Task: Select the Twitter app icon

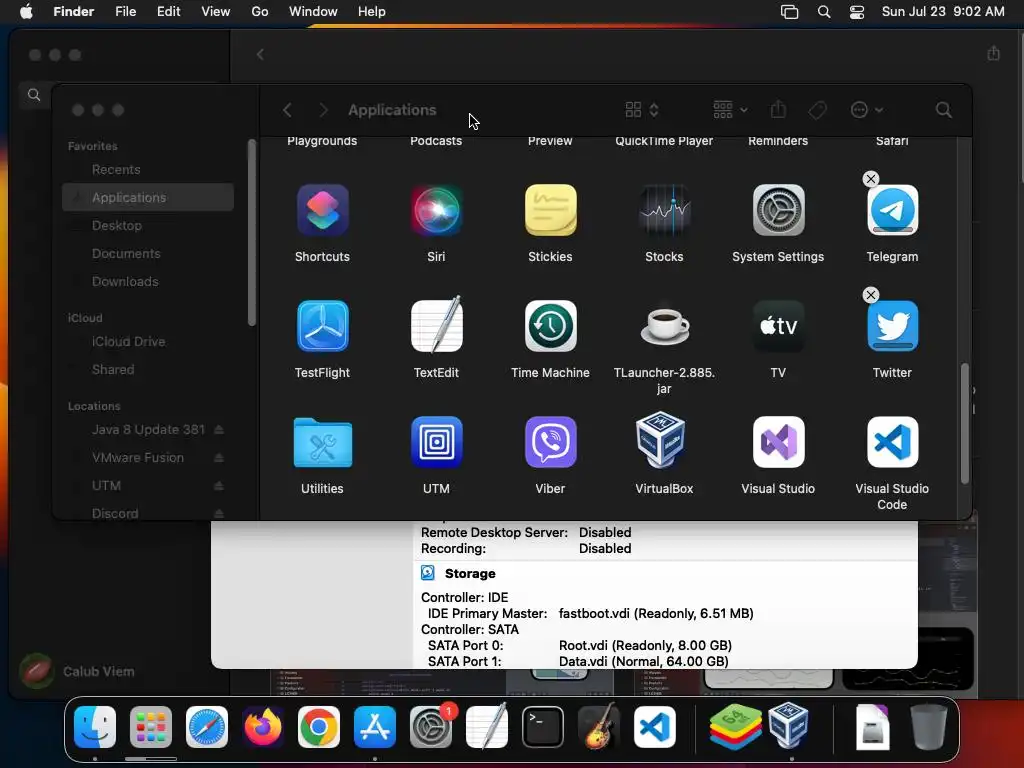Action: (x=892, y=326)
